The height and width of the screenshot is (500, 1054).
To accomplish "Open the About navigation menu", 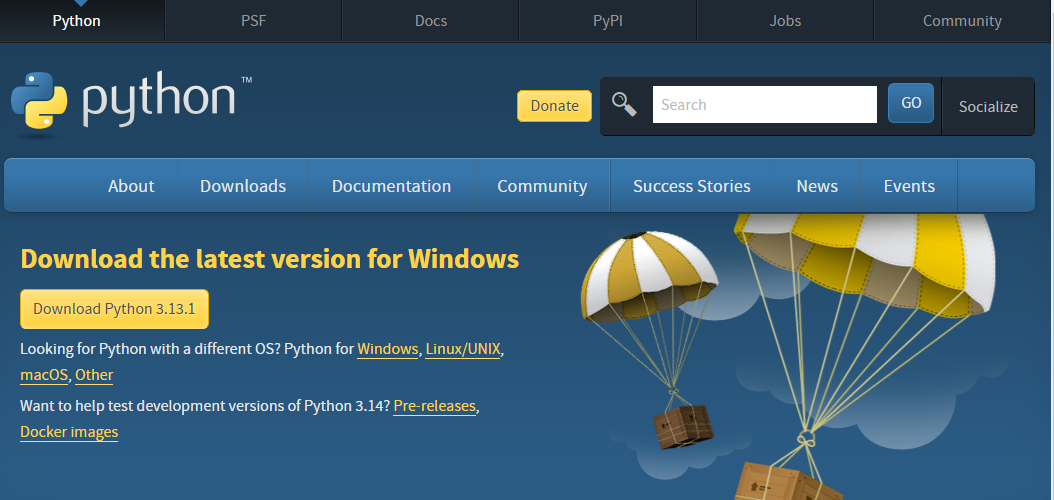I will 131,186.
